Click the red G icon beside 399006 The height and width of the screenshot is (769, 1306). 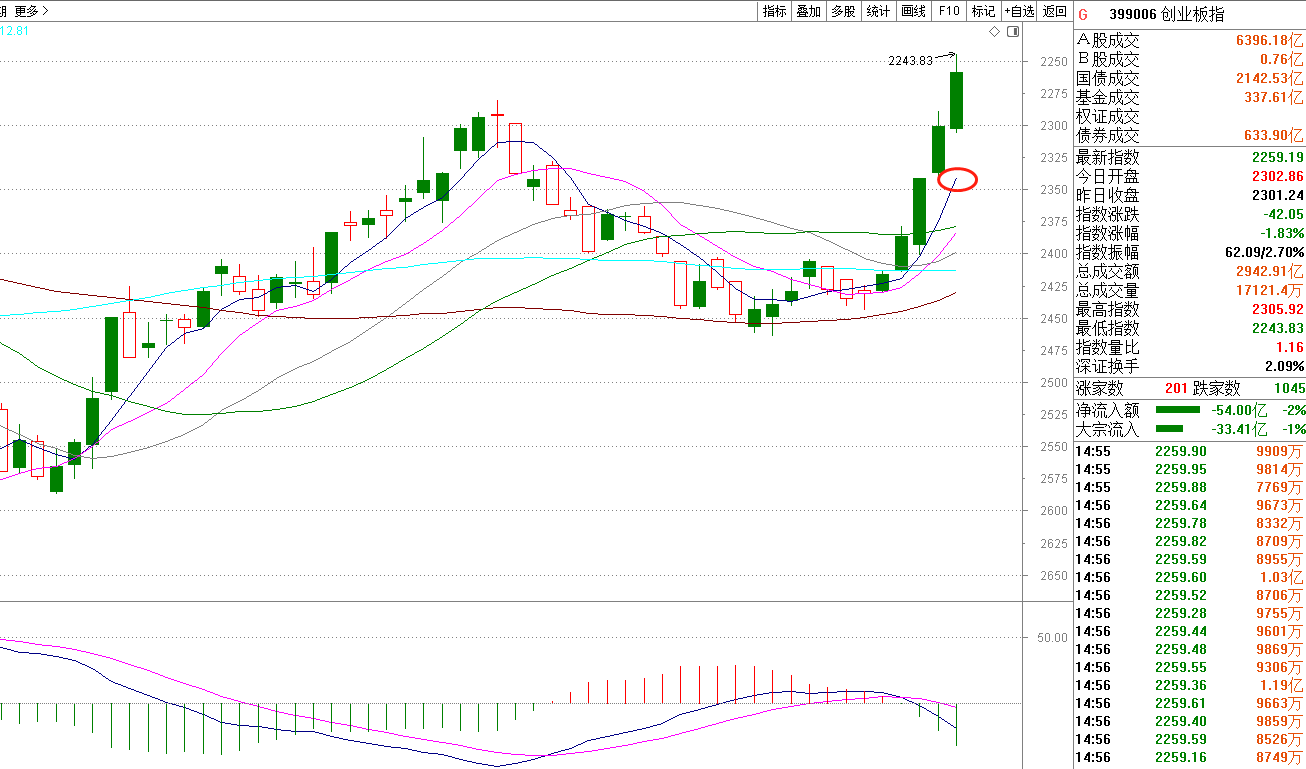1082,14
